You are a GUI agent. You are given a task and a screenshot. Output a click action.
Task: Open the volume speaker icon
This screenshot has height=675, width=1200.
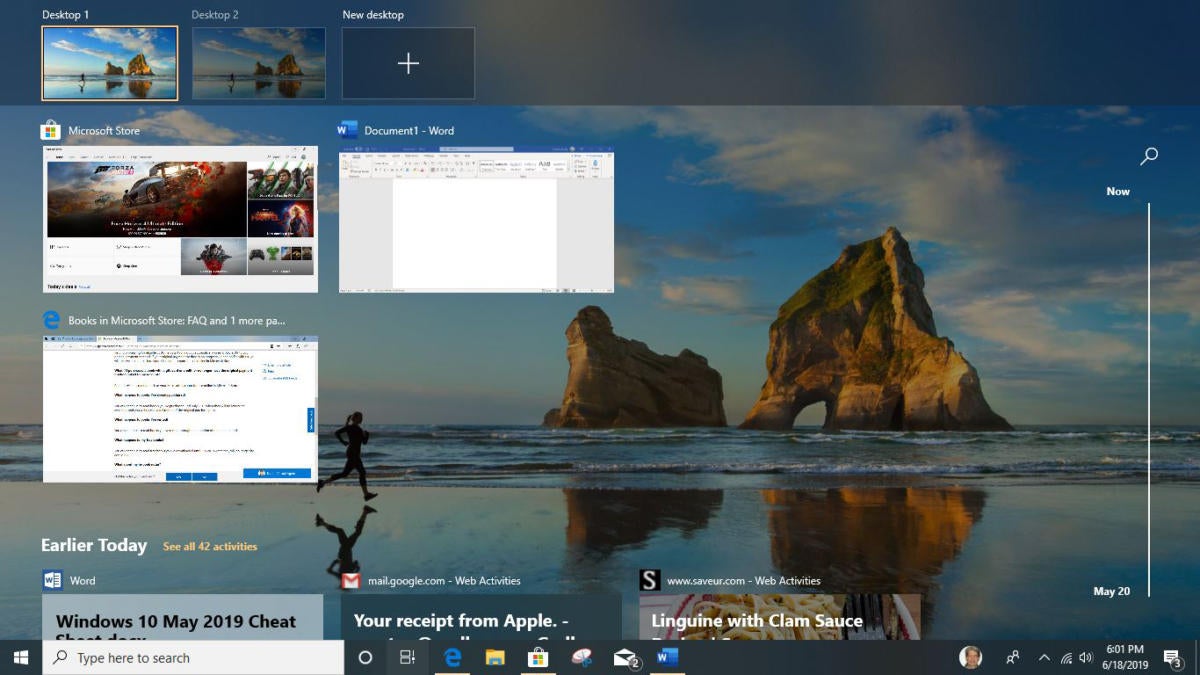[x=1085, y=657]
